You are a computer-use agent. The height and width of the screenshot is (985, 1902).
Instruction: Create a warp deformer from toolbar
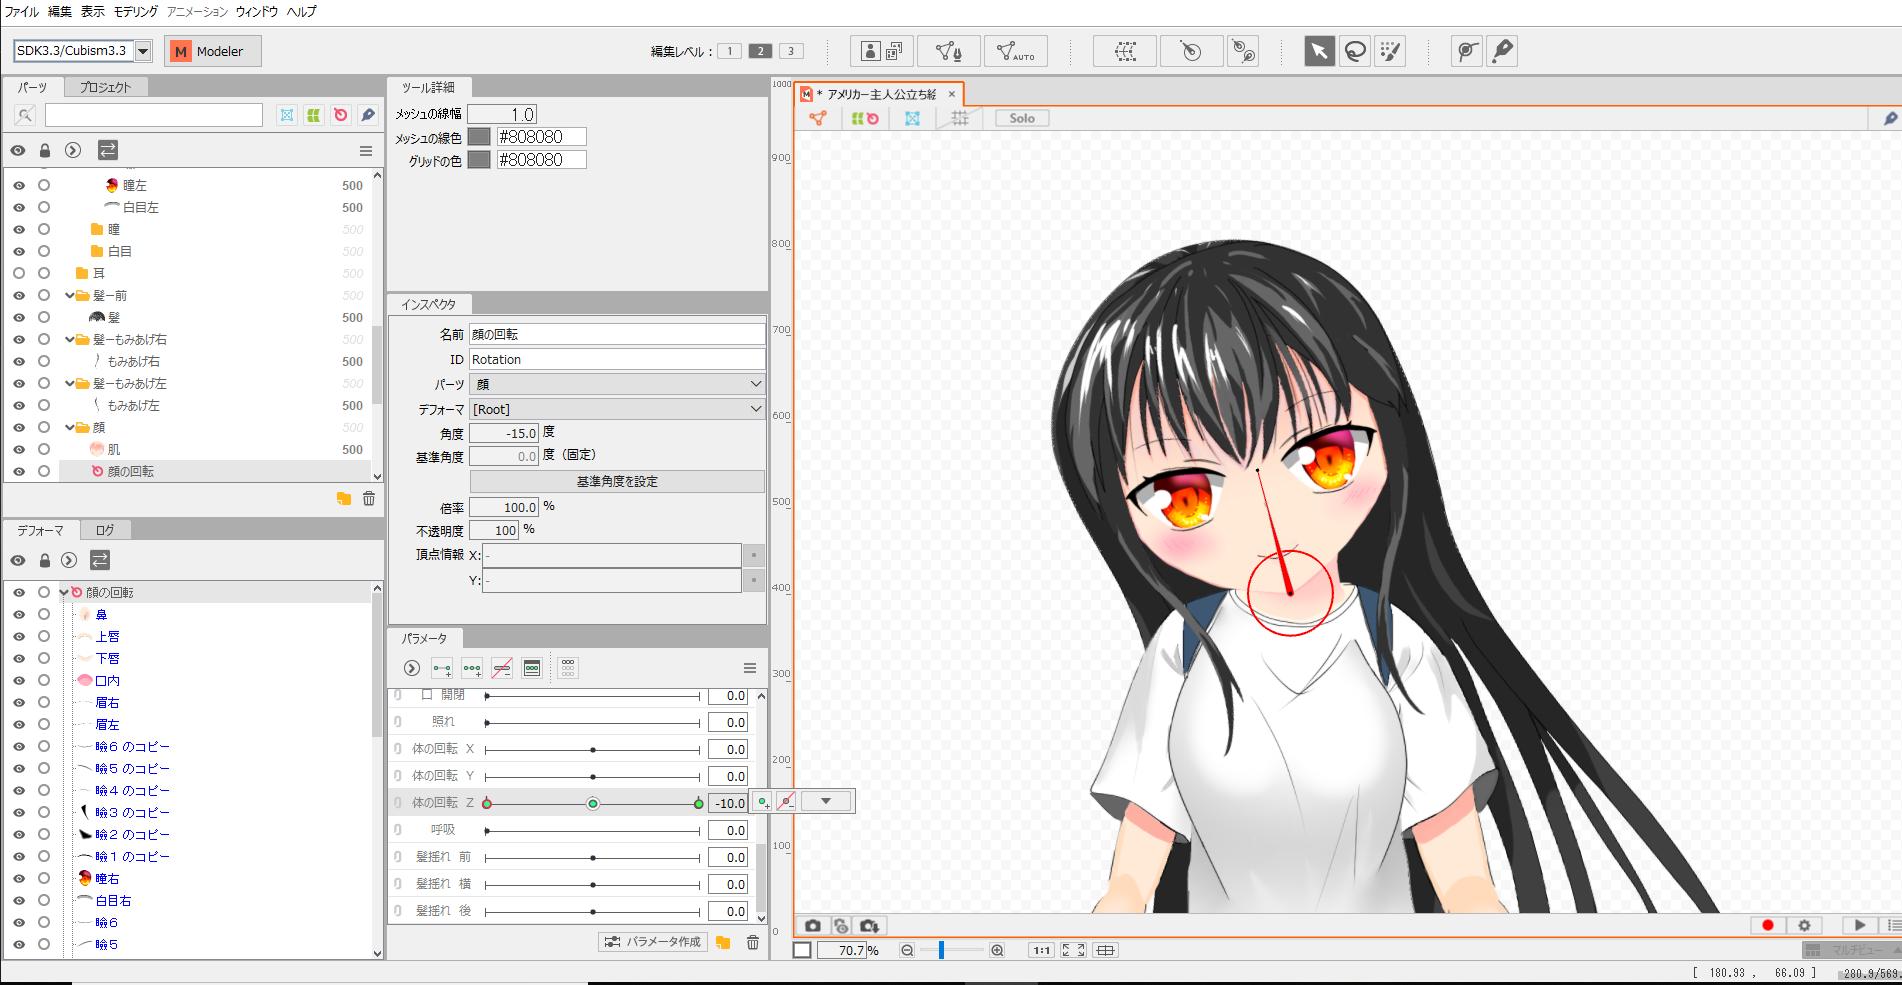pos(1125,51)
